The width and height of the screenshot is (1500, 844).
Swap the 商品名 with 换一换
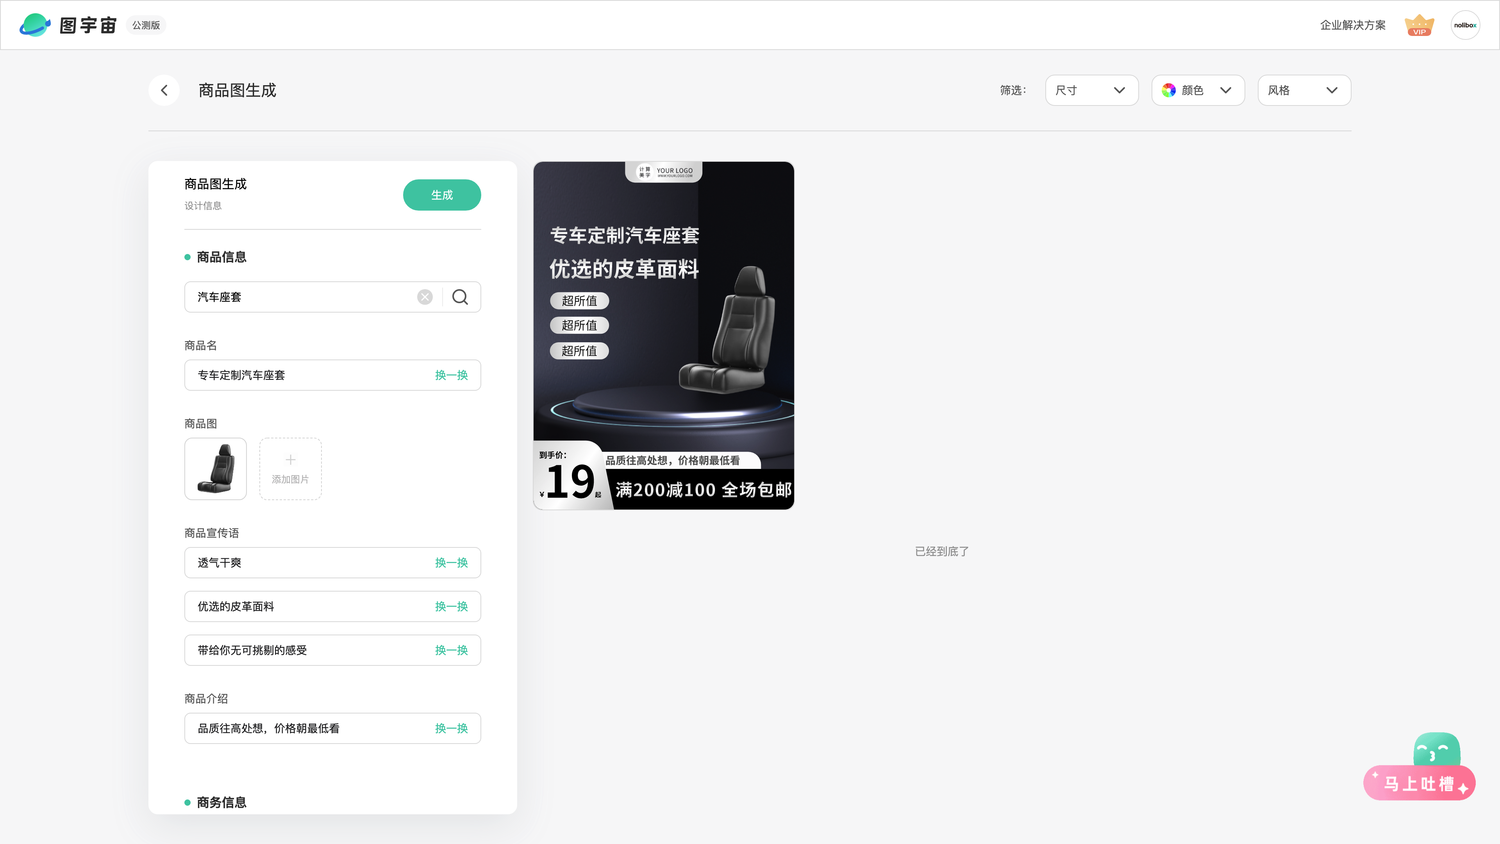451,375
